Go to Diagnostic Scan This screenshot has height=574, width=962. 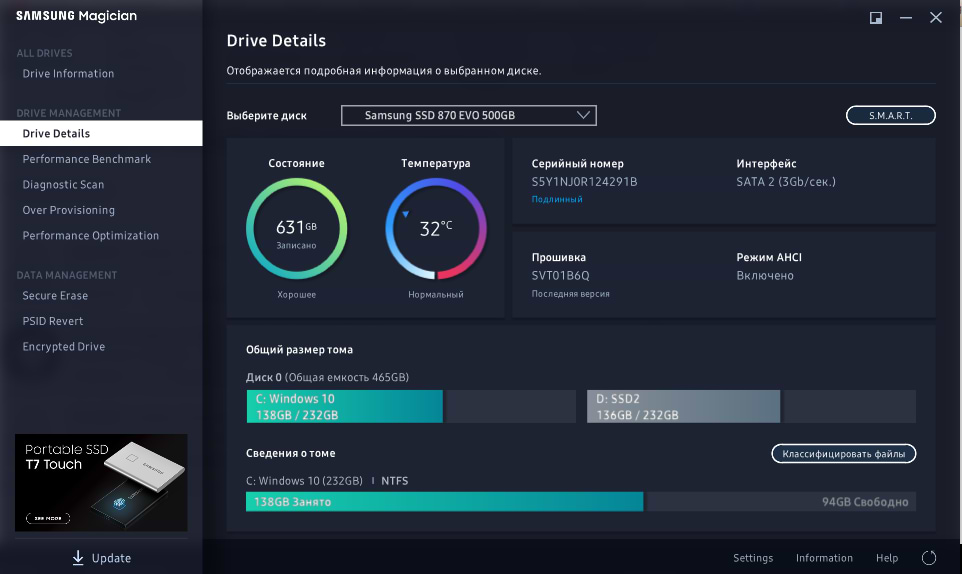coord(63,185)
